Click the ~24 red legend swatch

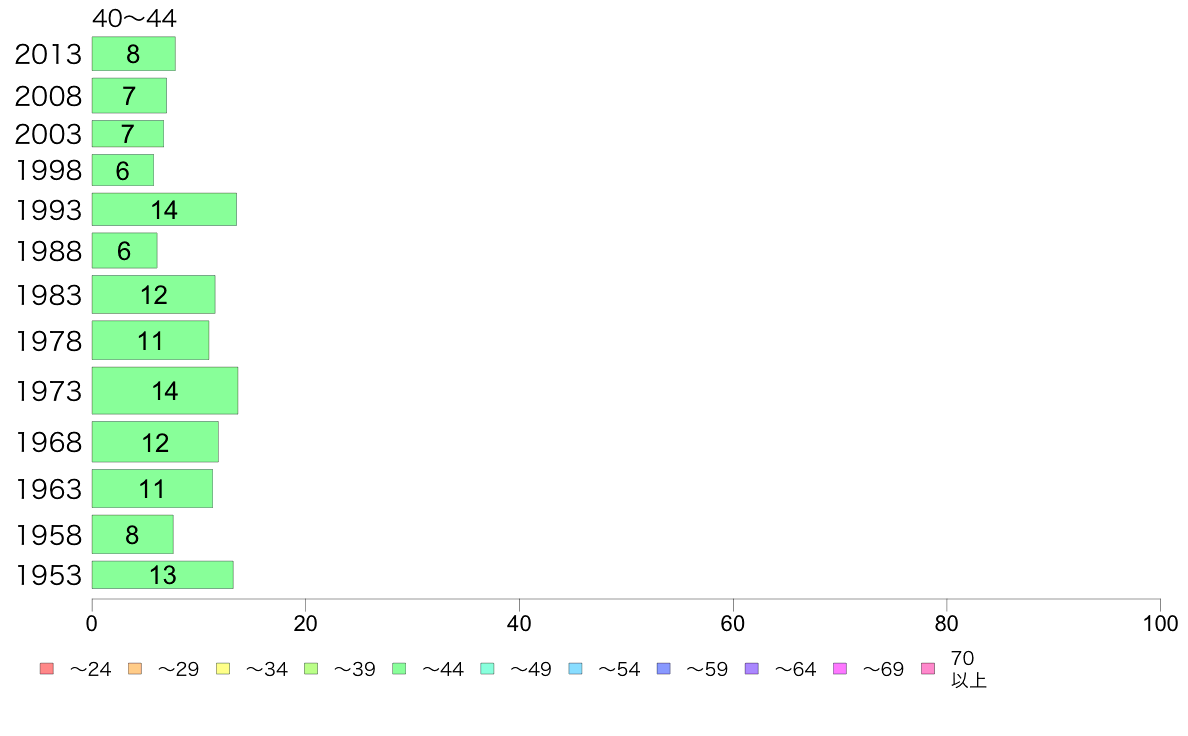(47, 669)
